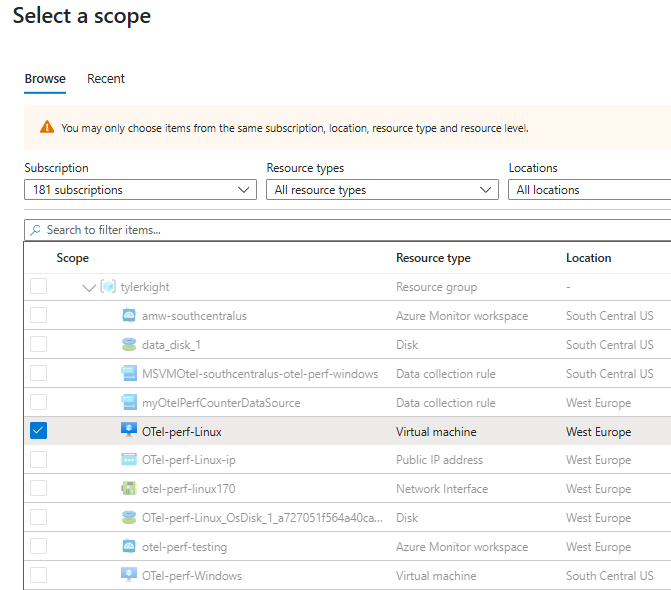Select the OTel-perf-Linux_OsDisk_1 name
Image resolution: width=671 pixels, height=590 pixels.
click(x=262, y=518)
